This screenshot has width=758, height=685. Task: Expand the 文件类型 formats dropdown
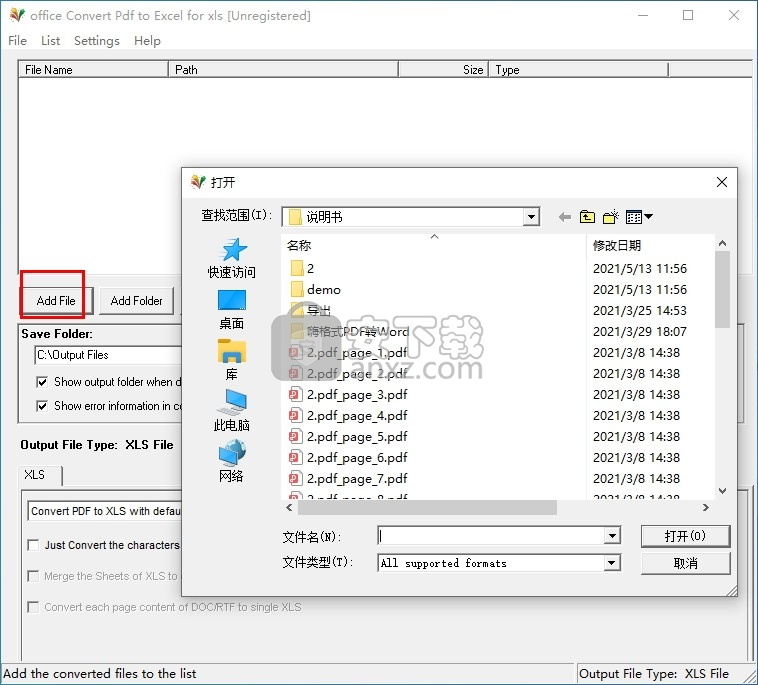(612, 563)
